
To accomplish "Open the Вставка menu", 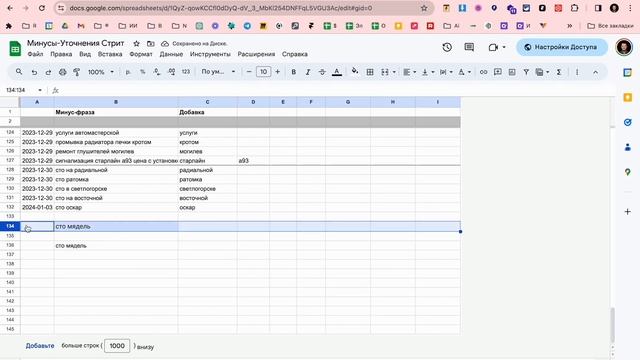I will tap(110, 54).
